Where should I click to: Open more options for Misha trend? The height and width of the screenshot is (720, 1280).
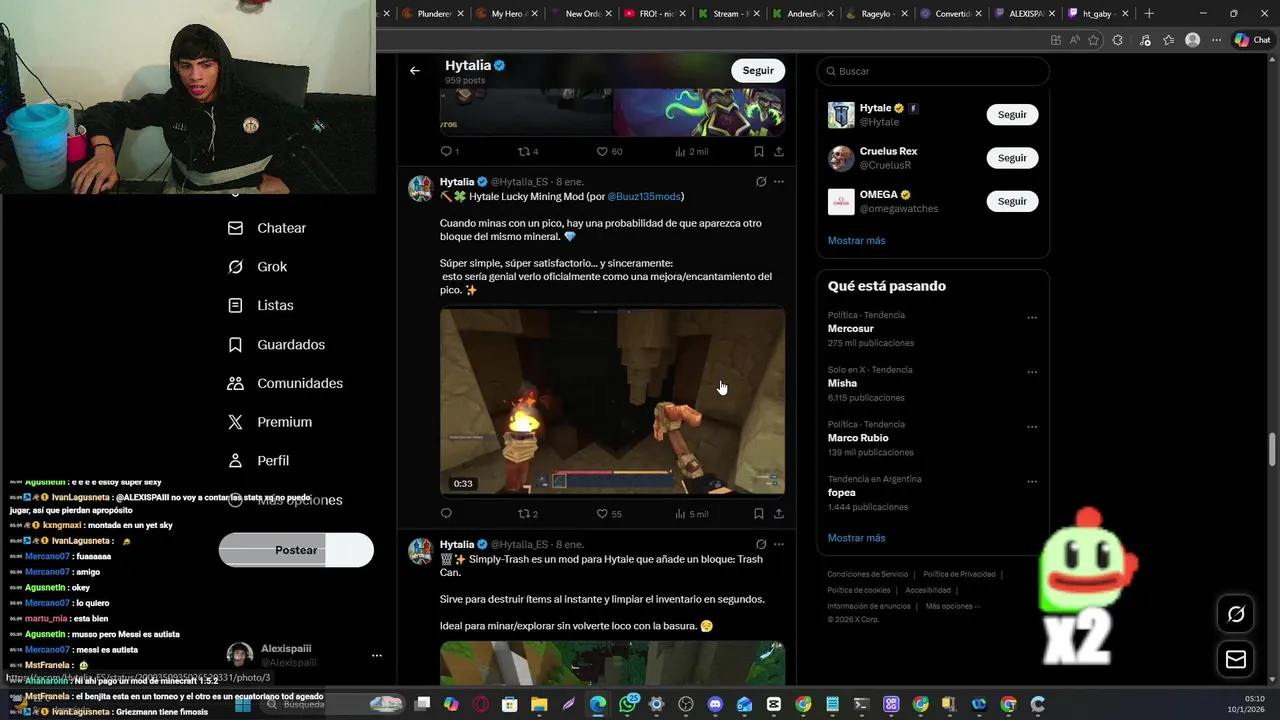point(1032,372)
